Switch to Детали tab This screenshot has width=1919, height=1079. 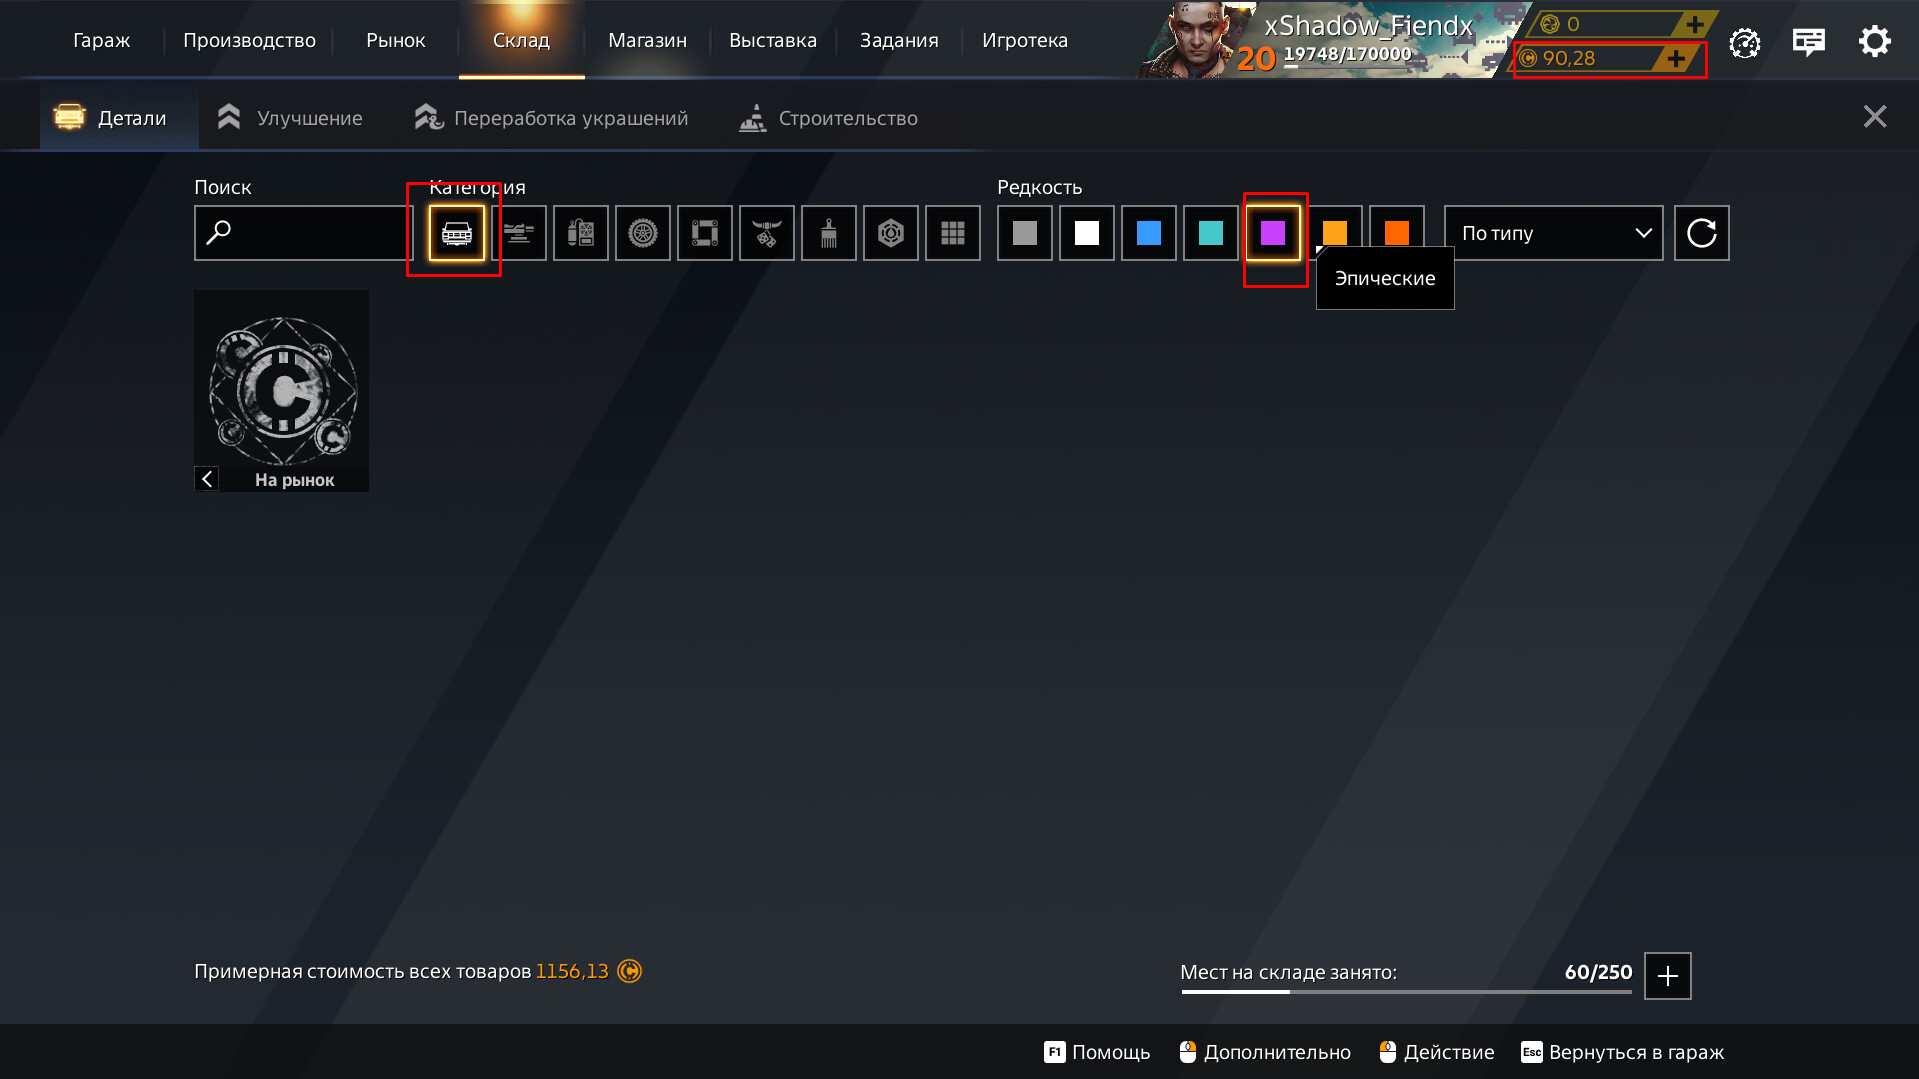tap(119, 118)
